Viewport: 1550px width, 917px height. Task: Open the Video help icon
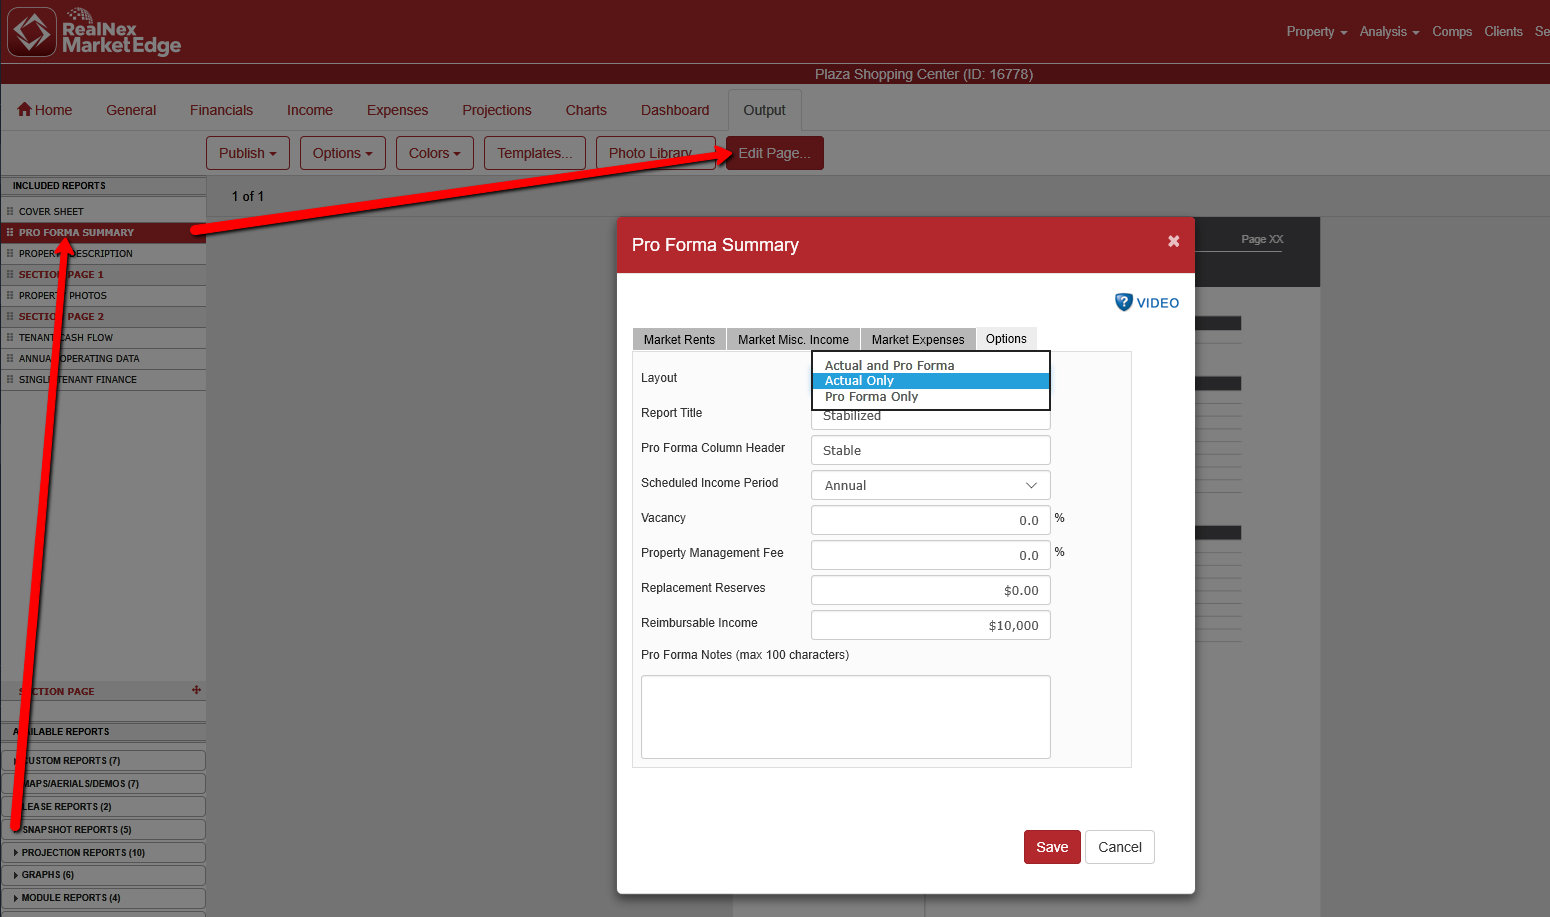1124,302
